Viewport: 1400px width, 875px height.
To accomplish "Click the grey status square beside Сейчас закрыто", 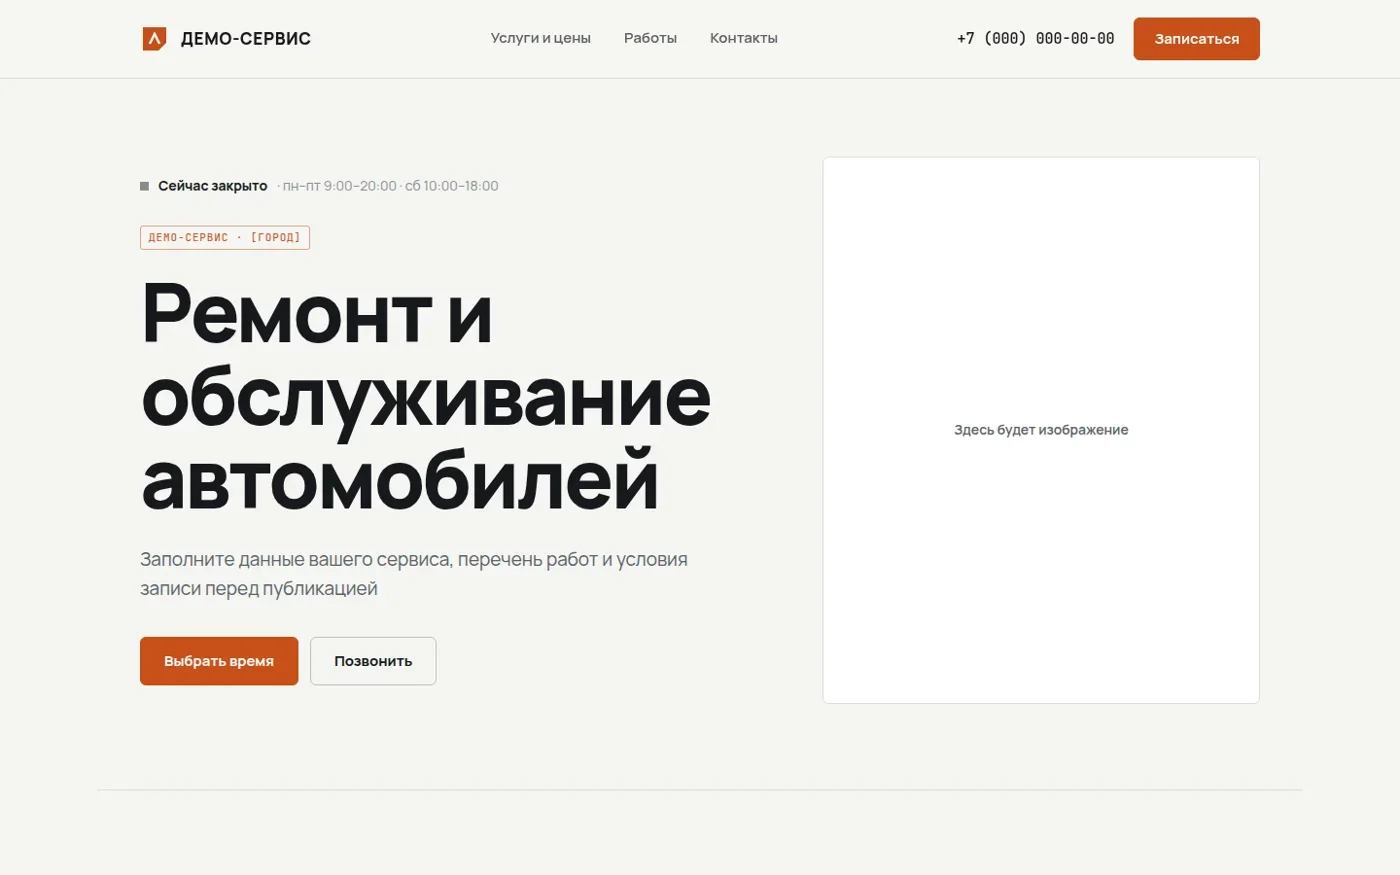I will (144, 186).
